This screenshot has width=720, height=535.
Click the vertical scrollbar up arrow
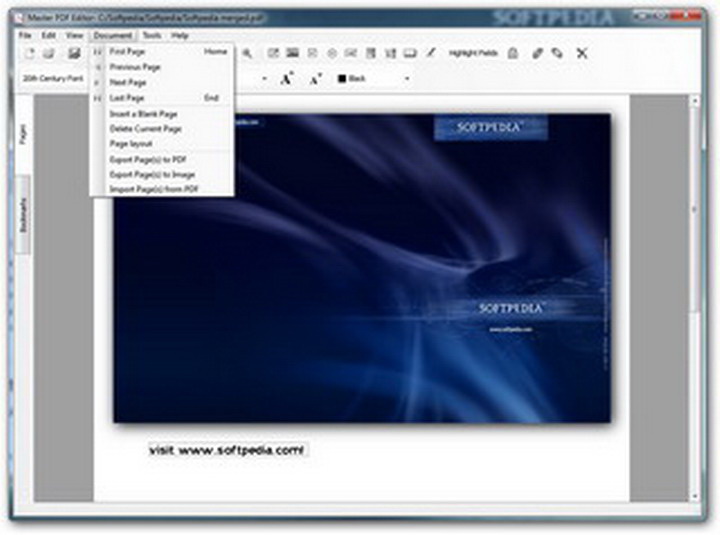(x=695, y=100)
